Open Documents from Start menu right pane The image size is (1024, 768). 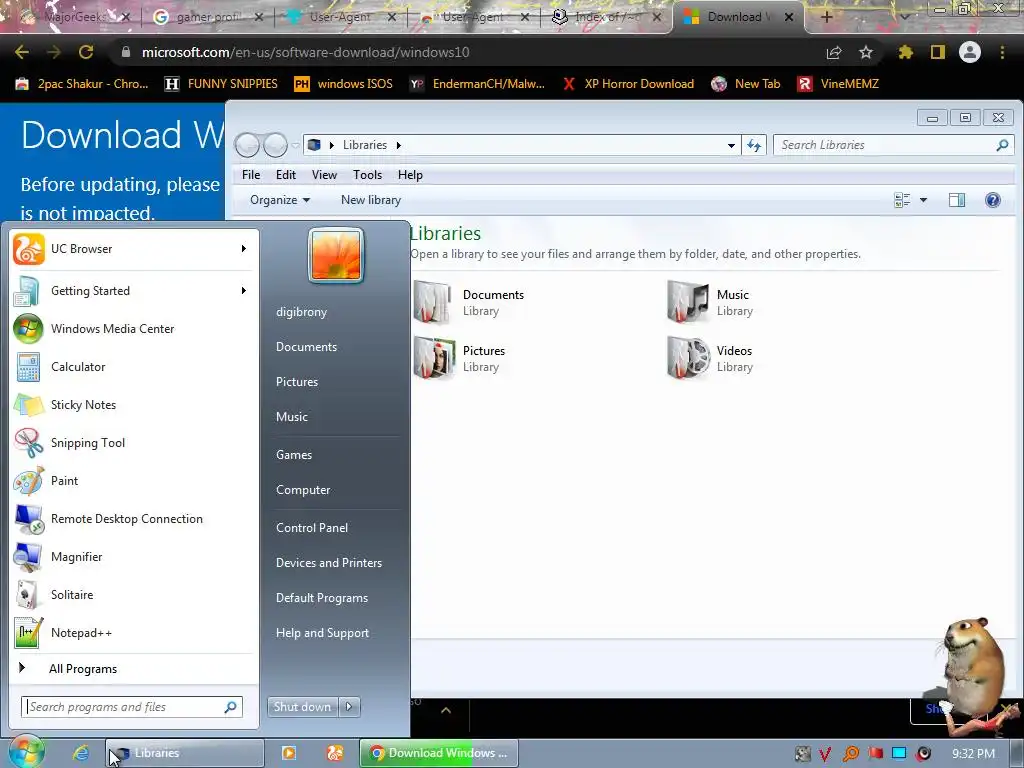tap(306, 347)
